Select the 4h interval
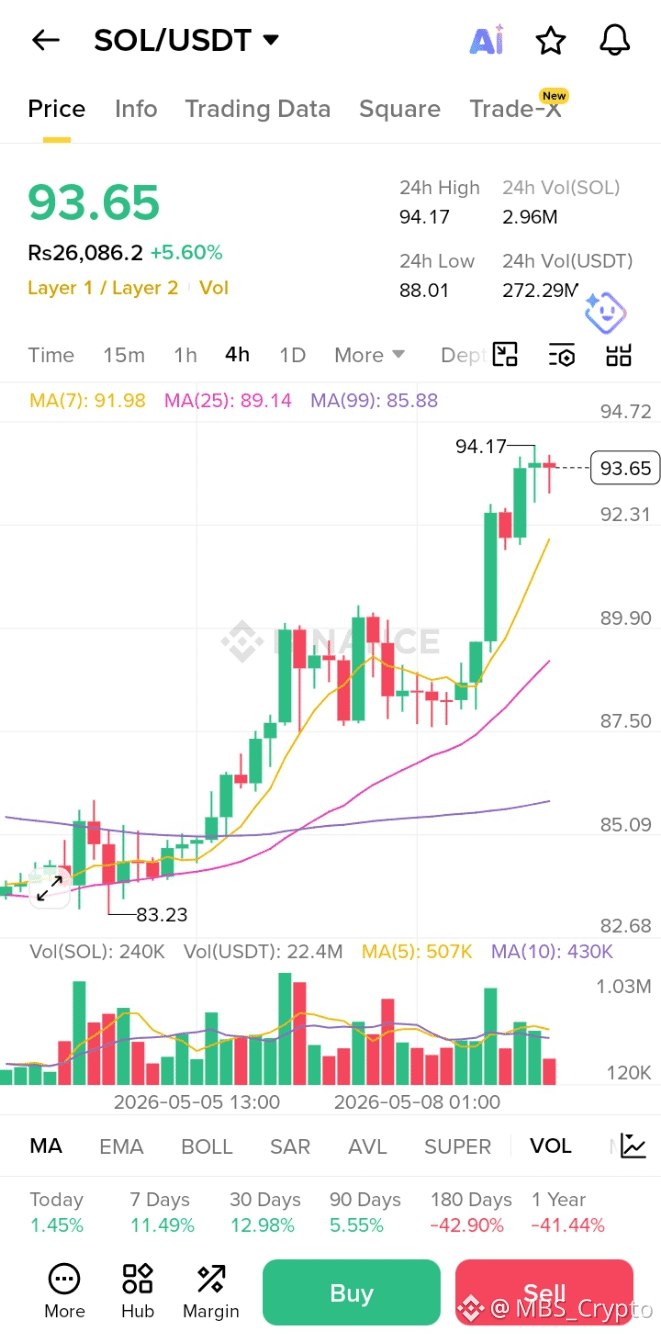Viewport: 661px width, 1334px height. point(237,355)
